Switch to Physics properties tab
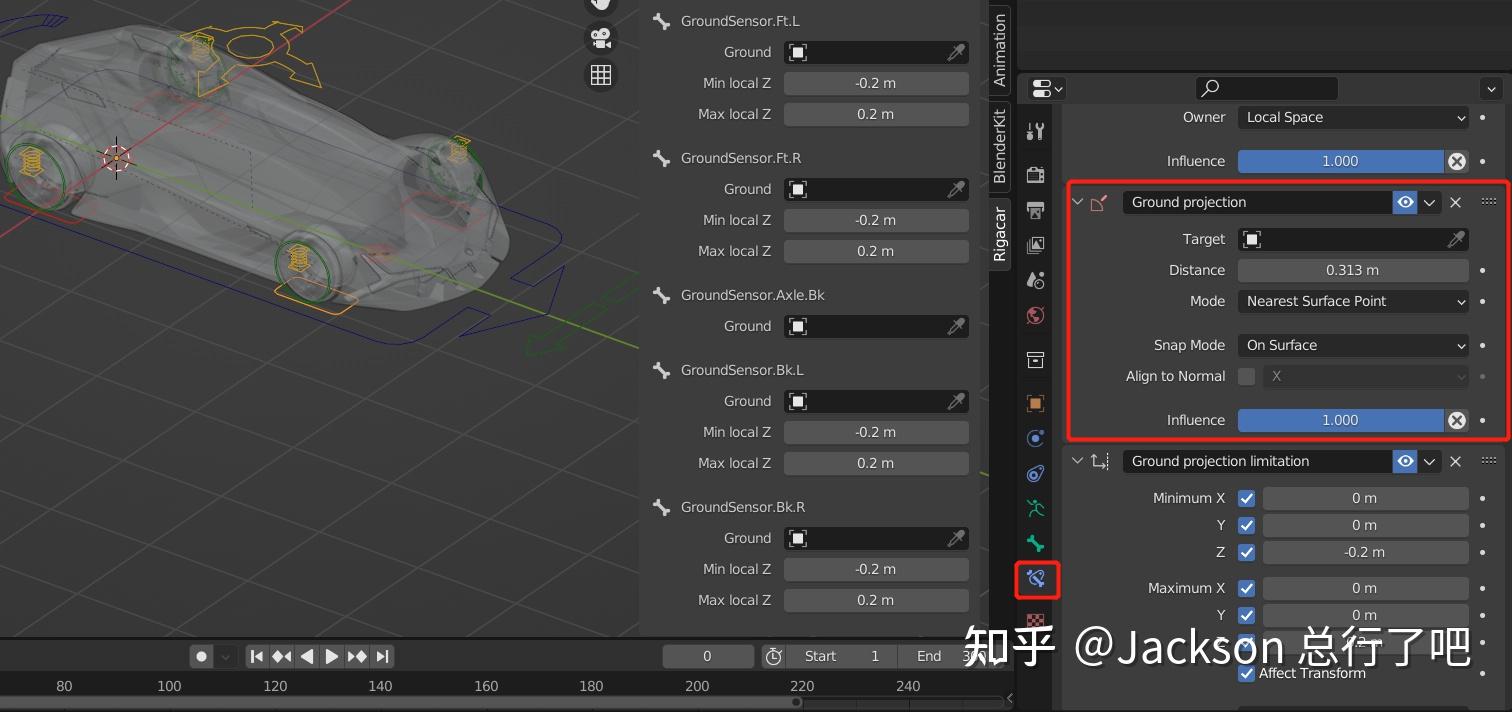Image resolution: width=1512 pixels, height=712 pixels. (x=1035, y=438)
